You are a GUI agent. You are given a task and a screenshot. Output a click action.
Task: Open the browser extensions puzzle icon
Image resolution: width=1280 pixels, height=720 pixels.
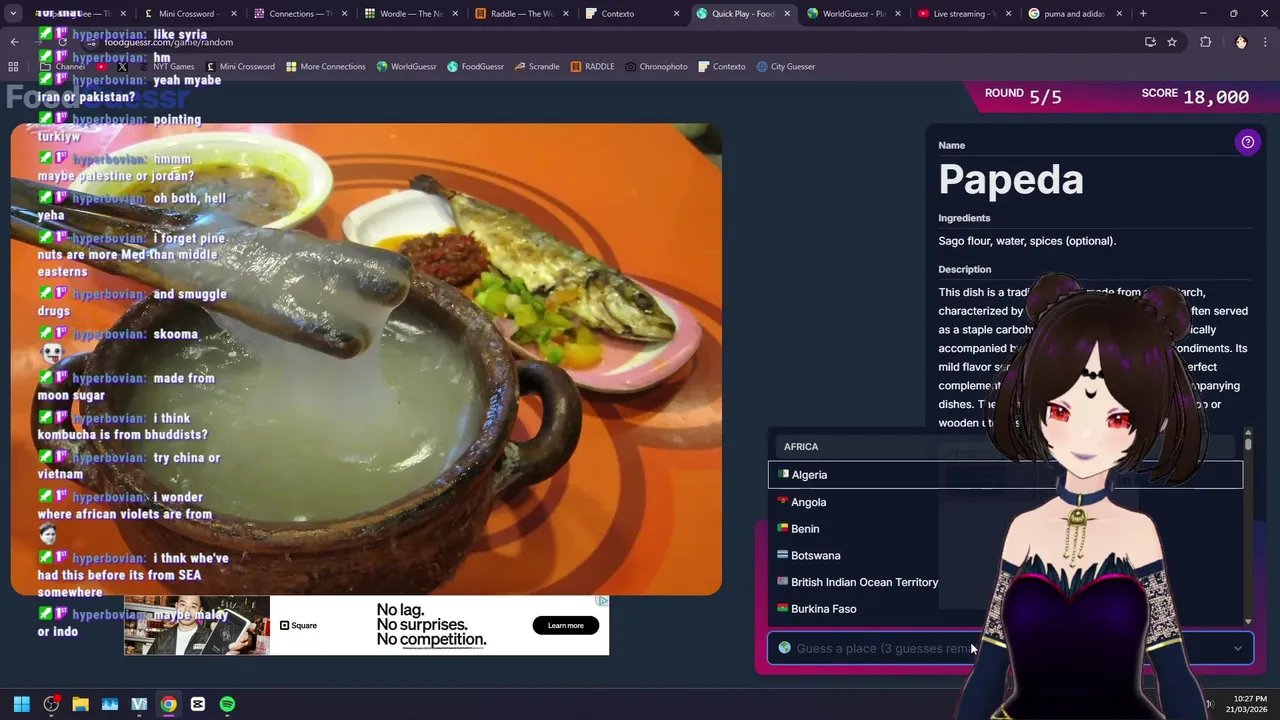click(x=1205, y=42)
